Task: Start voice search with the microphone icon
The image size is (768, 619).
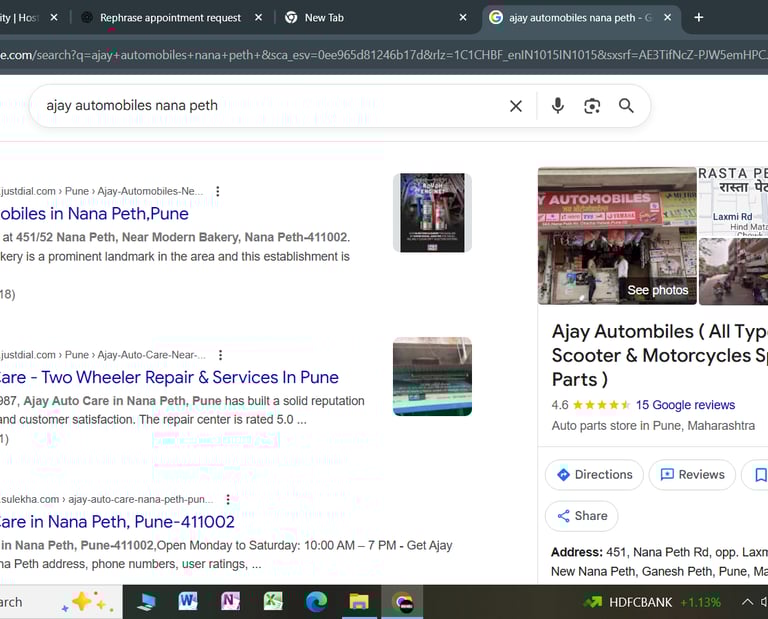Action: click(557, 106)
